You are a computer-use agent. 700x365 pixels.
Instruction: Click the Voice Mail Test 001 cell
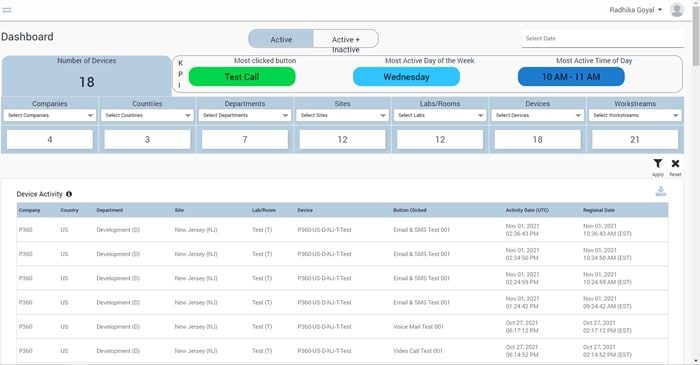click(419, 327)
